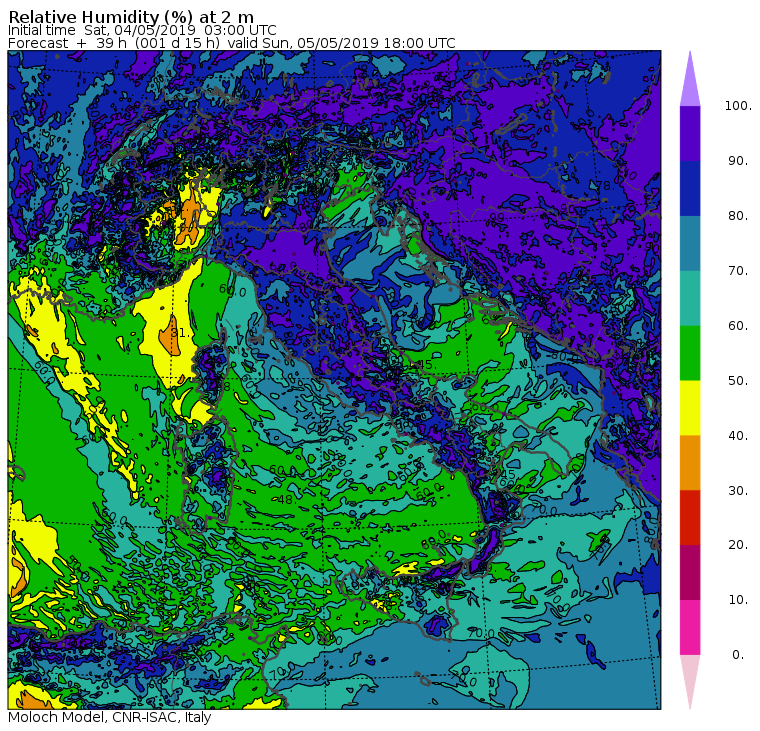This screenshot has width=760, height=731.
Task: Click the pale pink lower arrow of the color bar
Action: (690, 676)
